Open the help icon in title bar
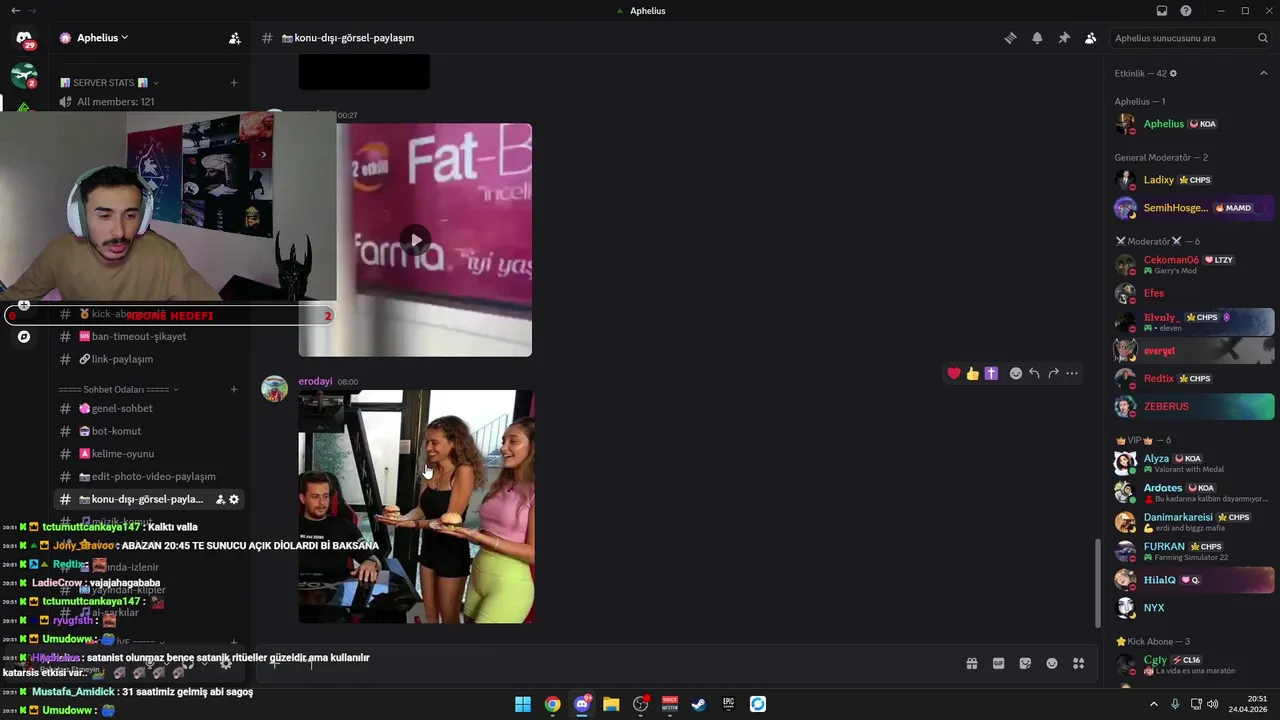 (1186, 11)
